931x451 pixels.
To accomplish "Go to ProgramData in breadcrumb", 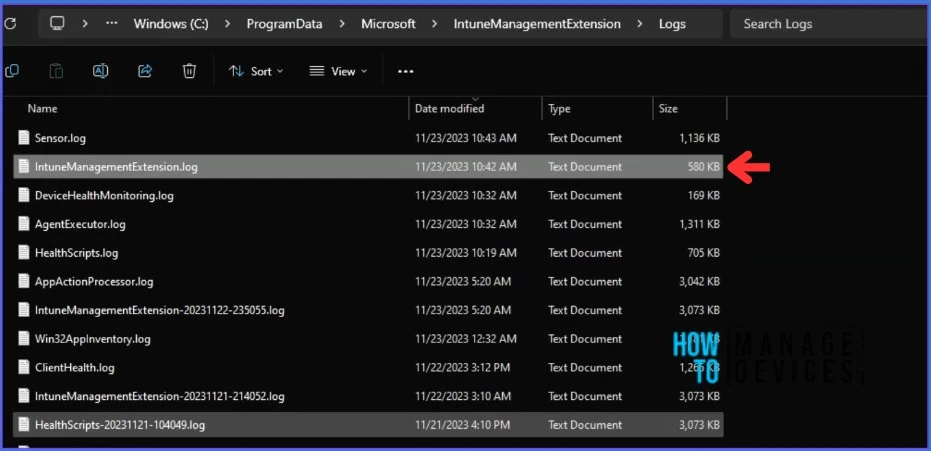I will tap(284, 24).
